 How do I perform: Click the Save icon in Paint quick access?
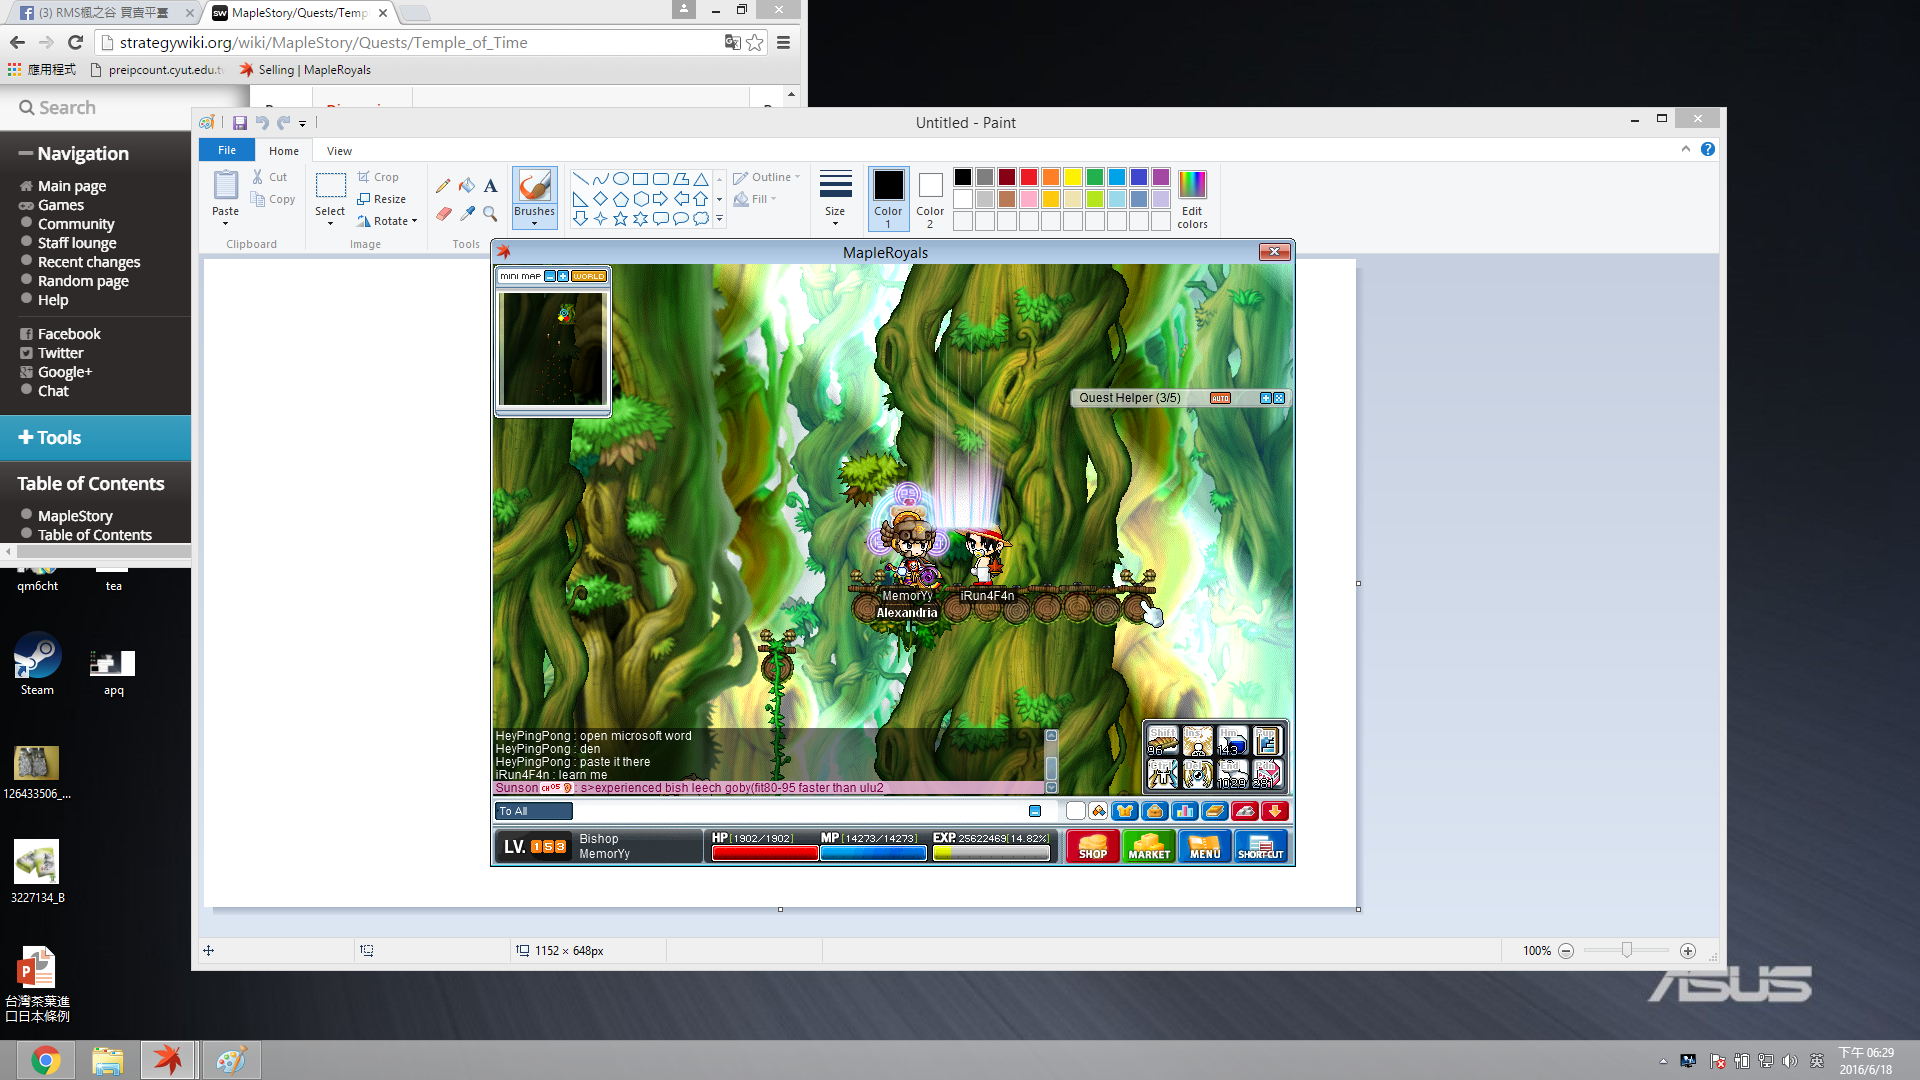[x=240, y=123]
